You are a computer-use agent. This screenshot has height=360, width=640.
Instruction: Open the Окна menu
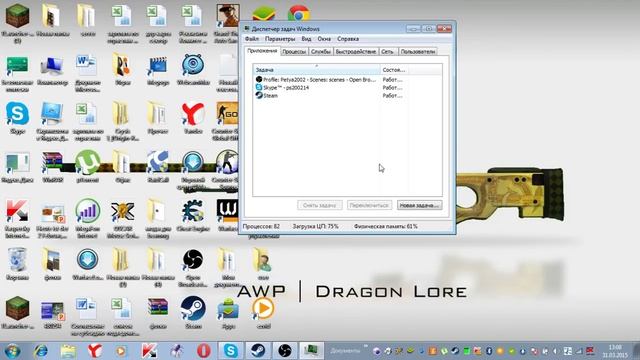tap(324, 39)
